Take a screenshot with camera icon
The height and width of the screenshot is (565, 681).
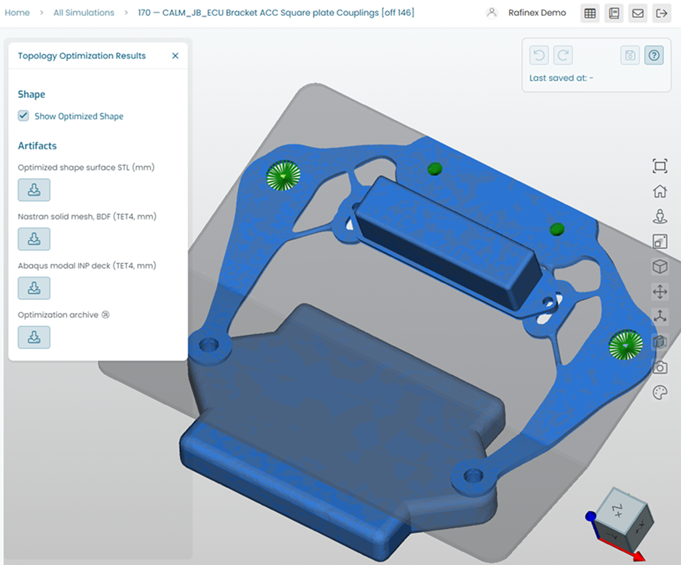[660, 367]
